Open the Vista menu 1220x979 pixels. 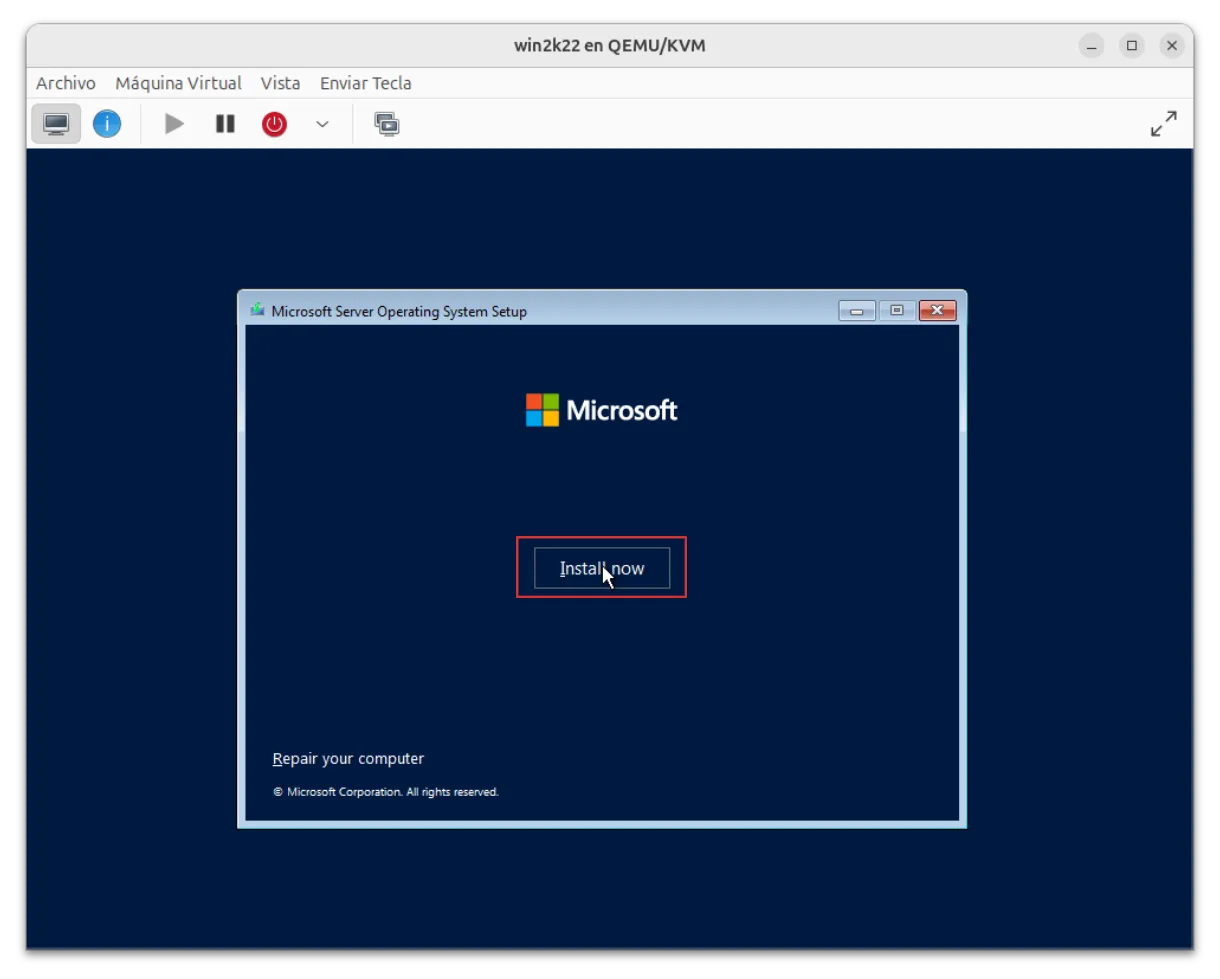point(280,83)
